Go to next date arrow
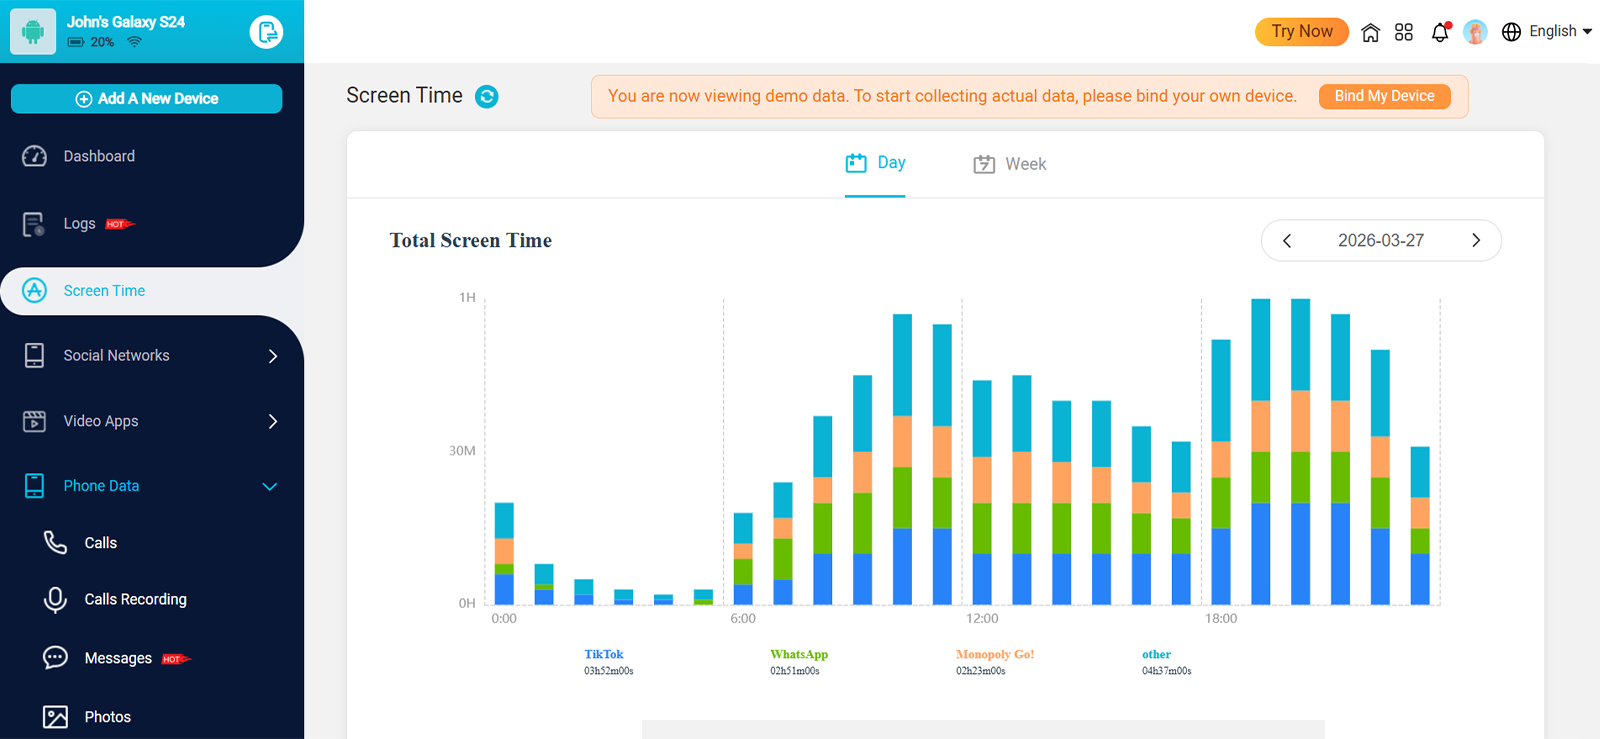 point(1475,241)
